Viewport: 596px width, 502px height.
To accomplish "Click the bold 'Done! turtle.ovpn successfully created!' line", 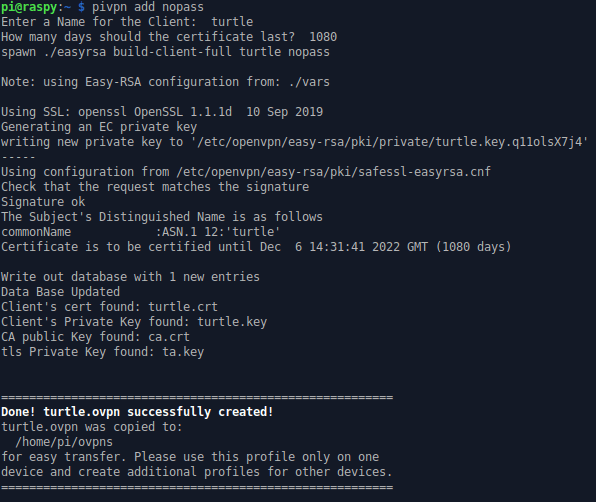I will (x=137, y=412).
